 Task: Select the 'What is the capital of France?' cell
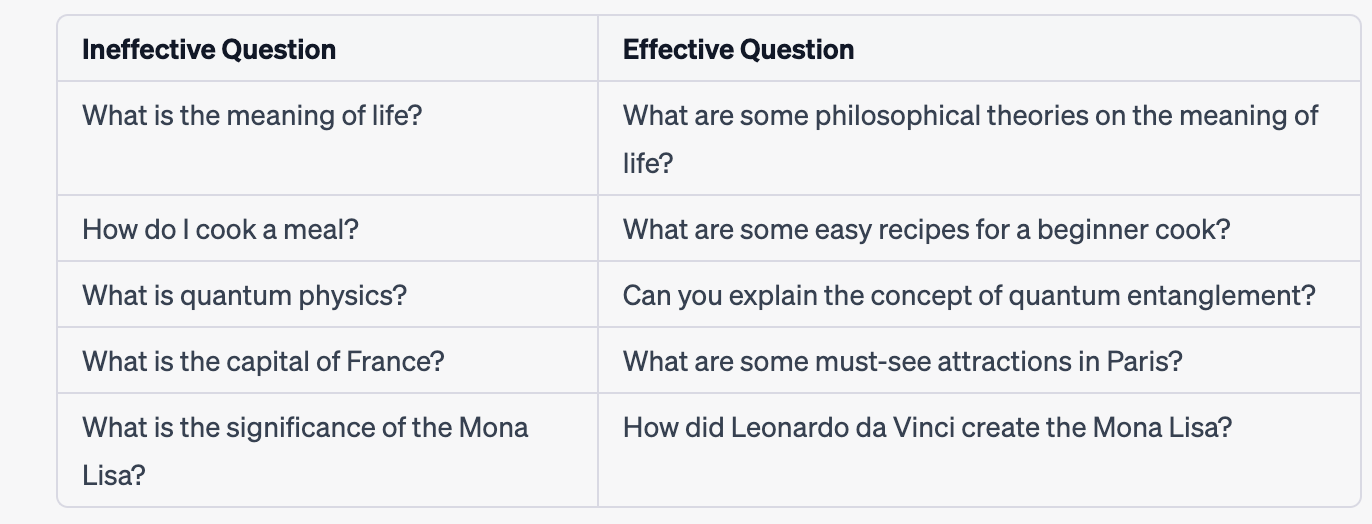[x=328, y=360]
